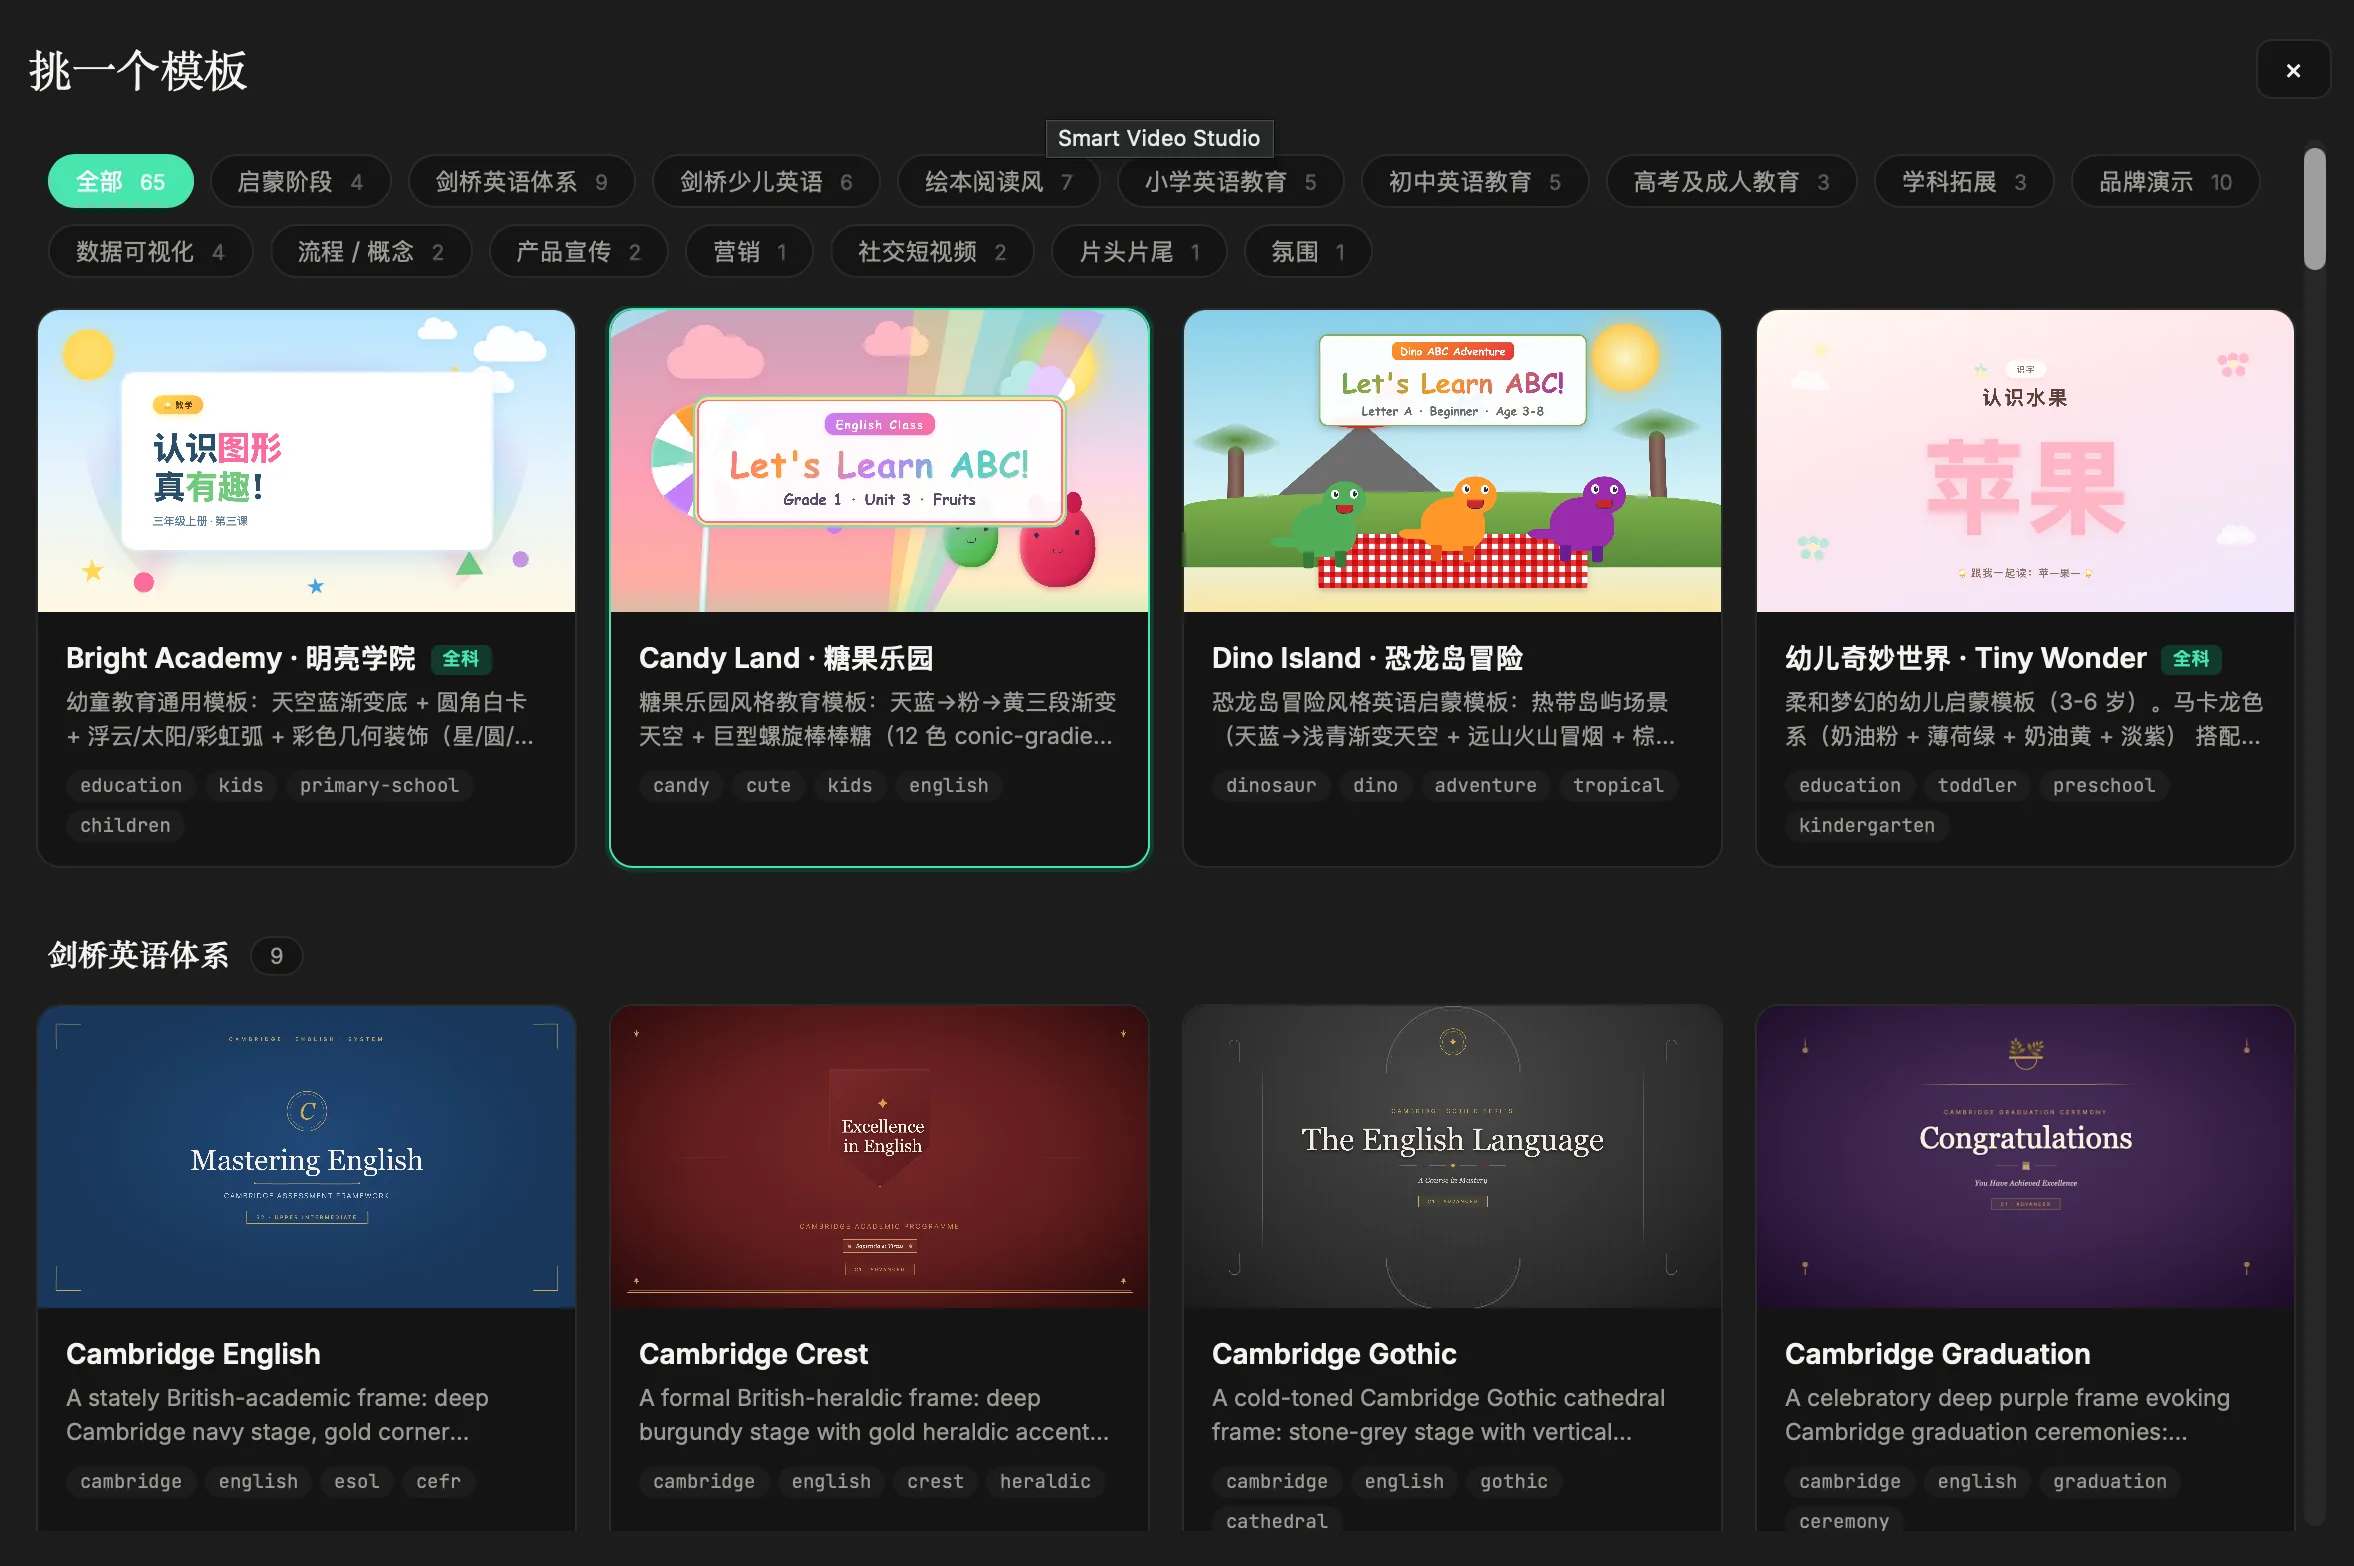The width and height of the screenshot is (2354, 1566).
Task: Click the Candy Land · 糖果乐园 title
Action: point(786,658)
